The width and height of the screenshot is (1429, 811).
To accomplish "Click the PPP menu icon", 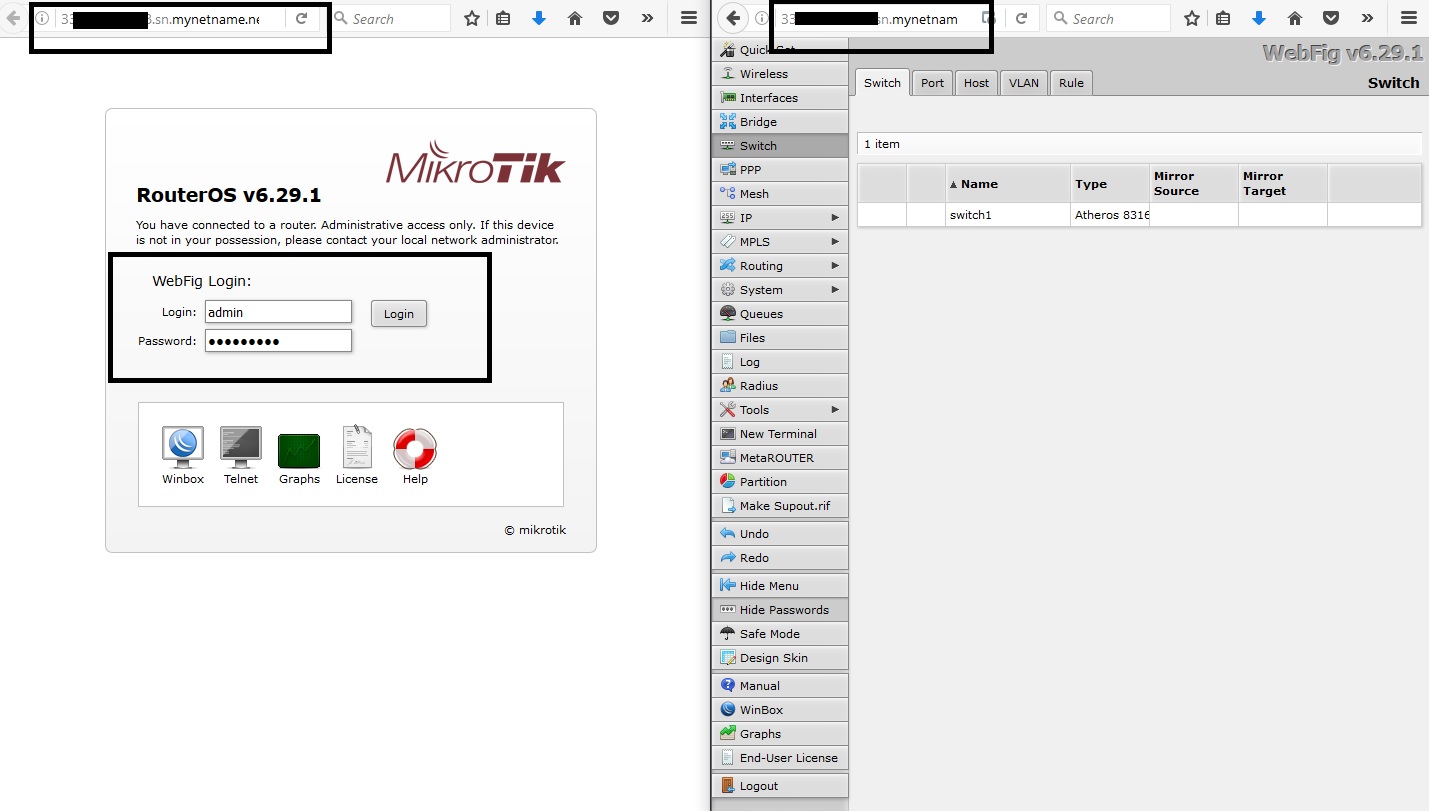I will coord(728,170).
